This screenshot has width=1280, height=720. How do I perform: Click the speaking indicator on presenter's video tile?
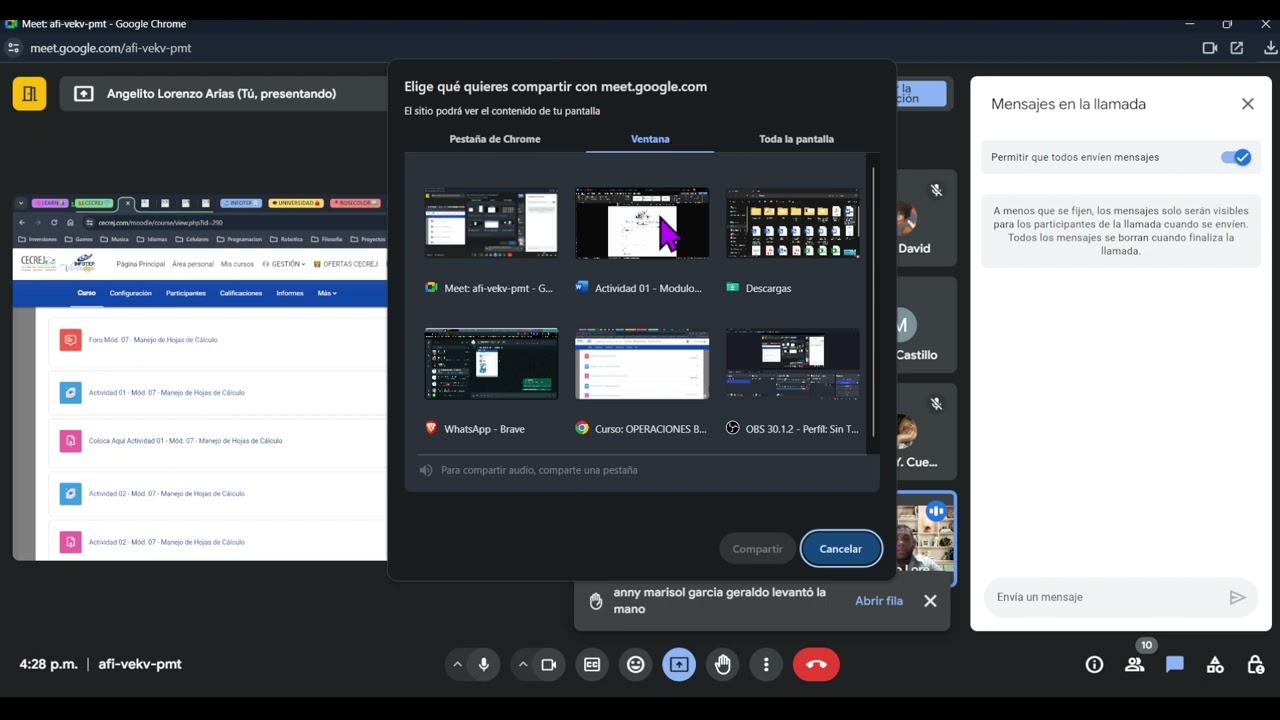coord(936,511)
